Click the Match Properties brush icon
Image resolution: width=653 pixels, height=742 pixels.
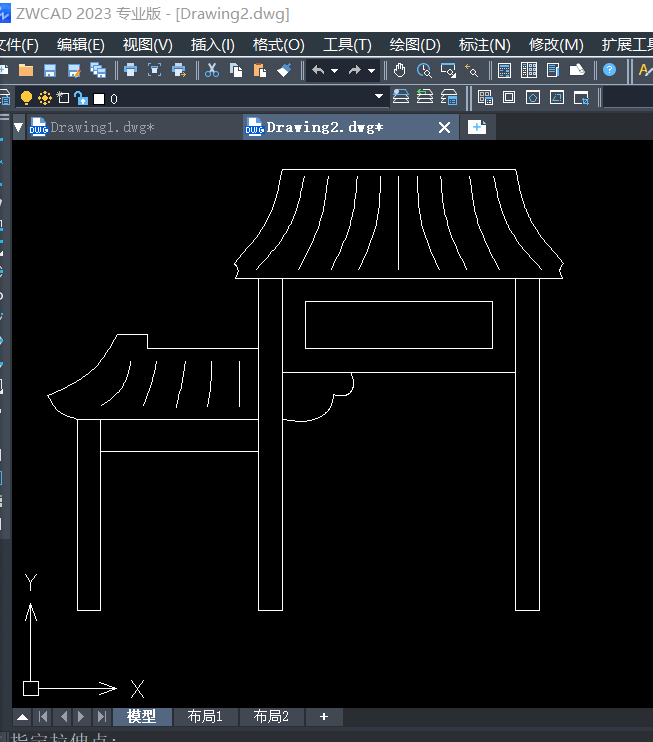pos(284,71)
